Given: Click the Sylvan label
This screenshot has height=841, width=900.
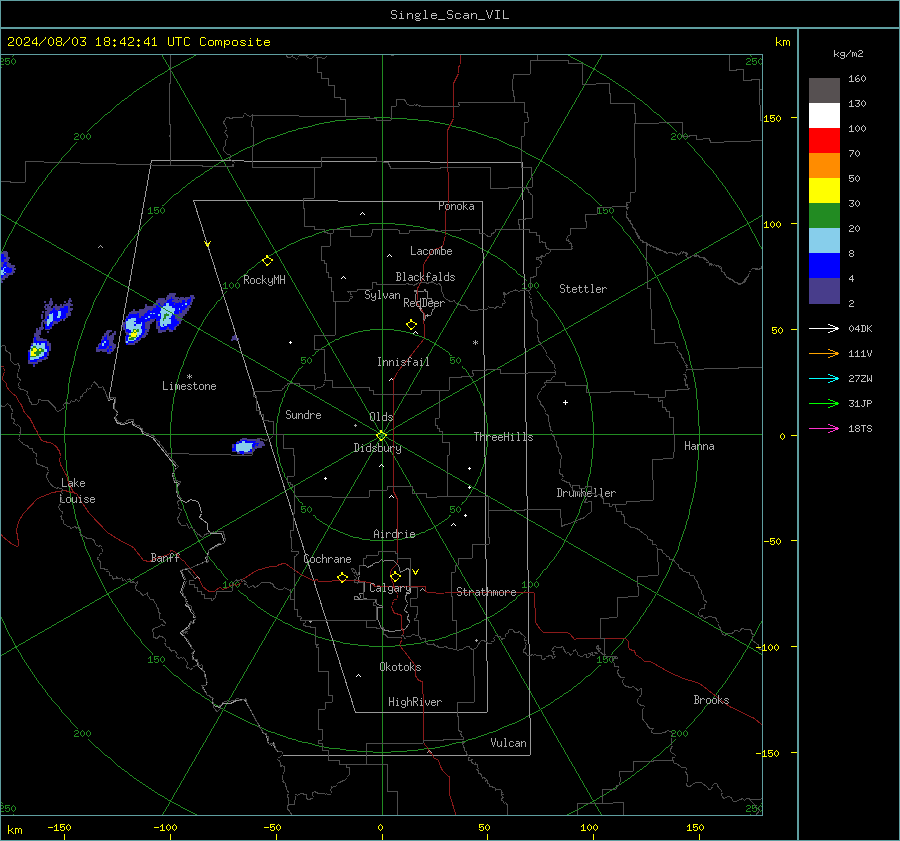Looking at the screenshot, I should (x=382, y=295).
